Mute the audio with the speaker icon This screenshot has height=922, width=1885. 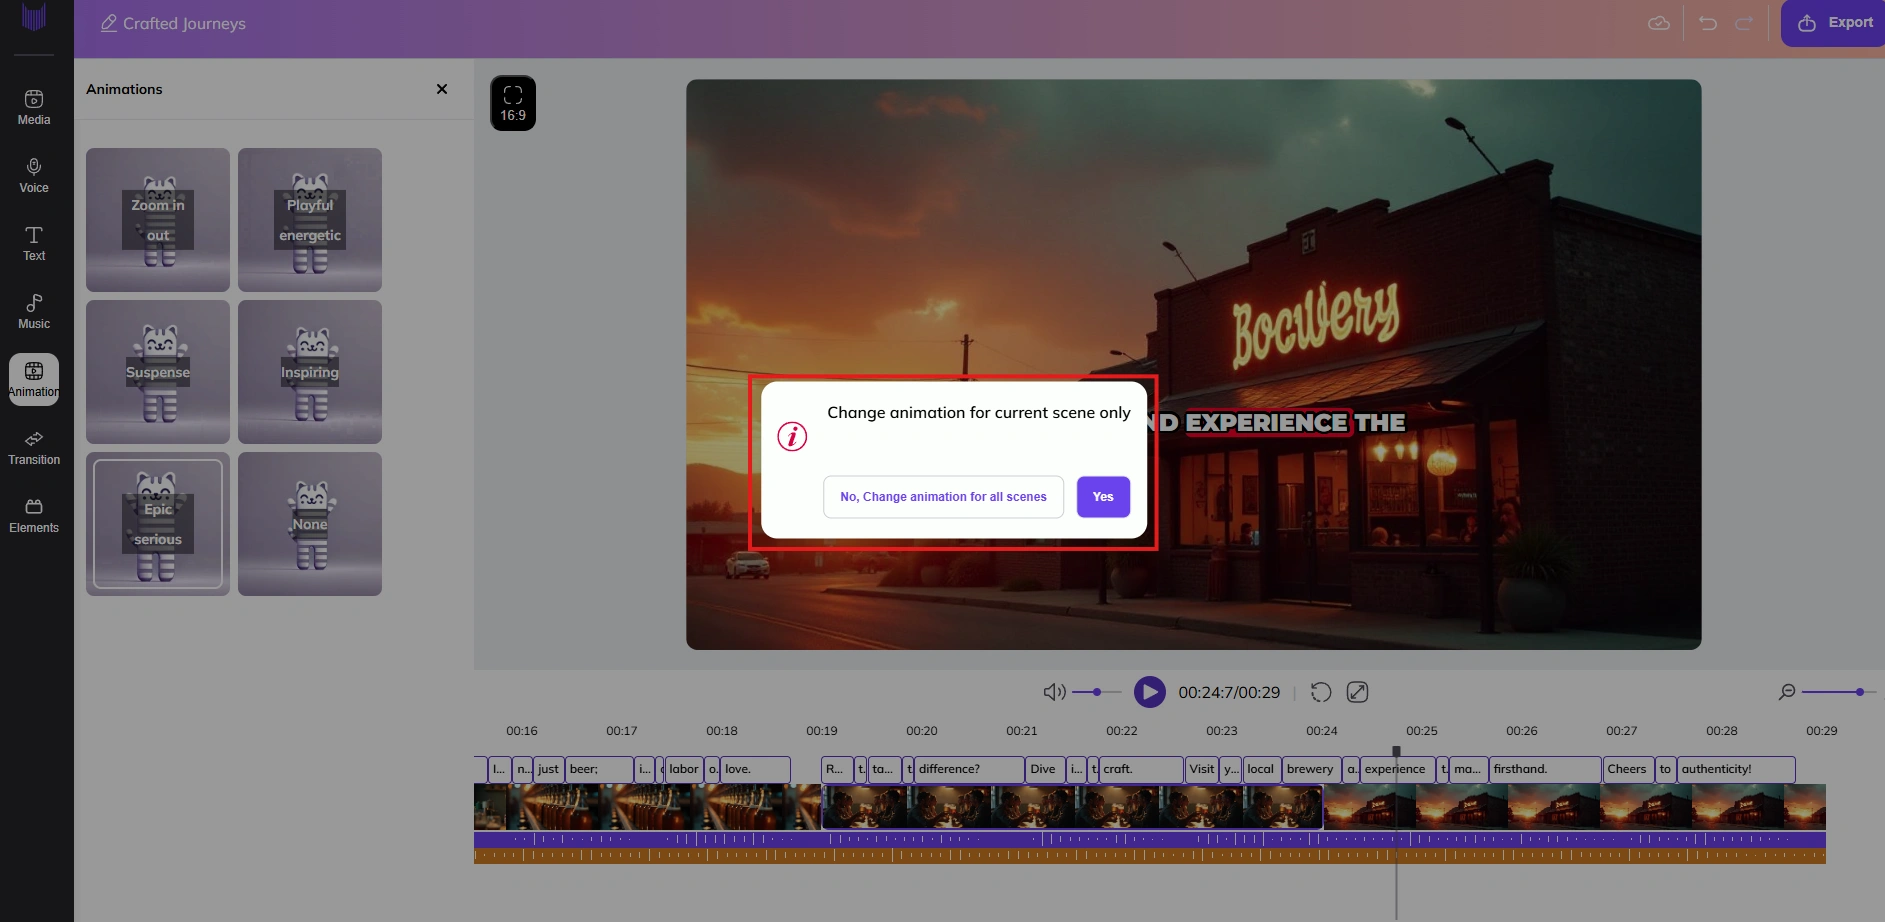tap(1054, 692)
